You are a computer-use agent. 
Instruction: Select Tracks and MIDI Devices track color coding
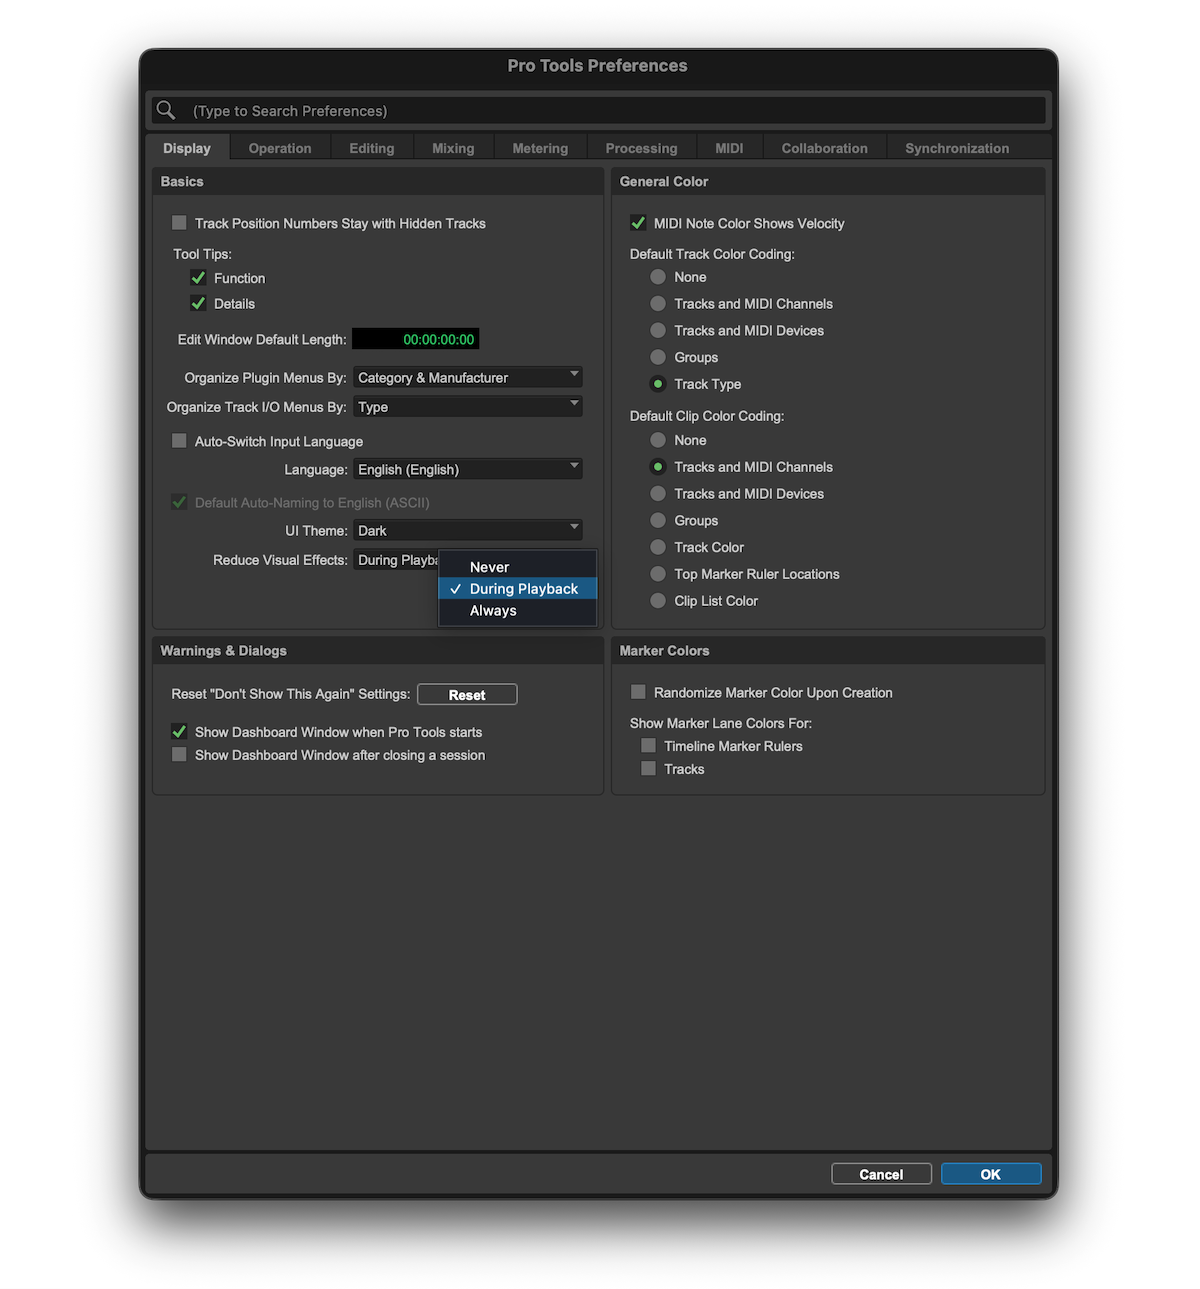click(x=658, y=330)
